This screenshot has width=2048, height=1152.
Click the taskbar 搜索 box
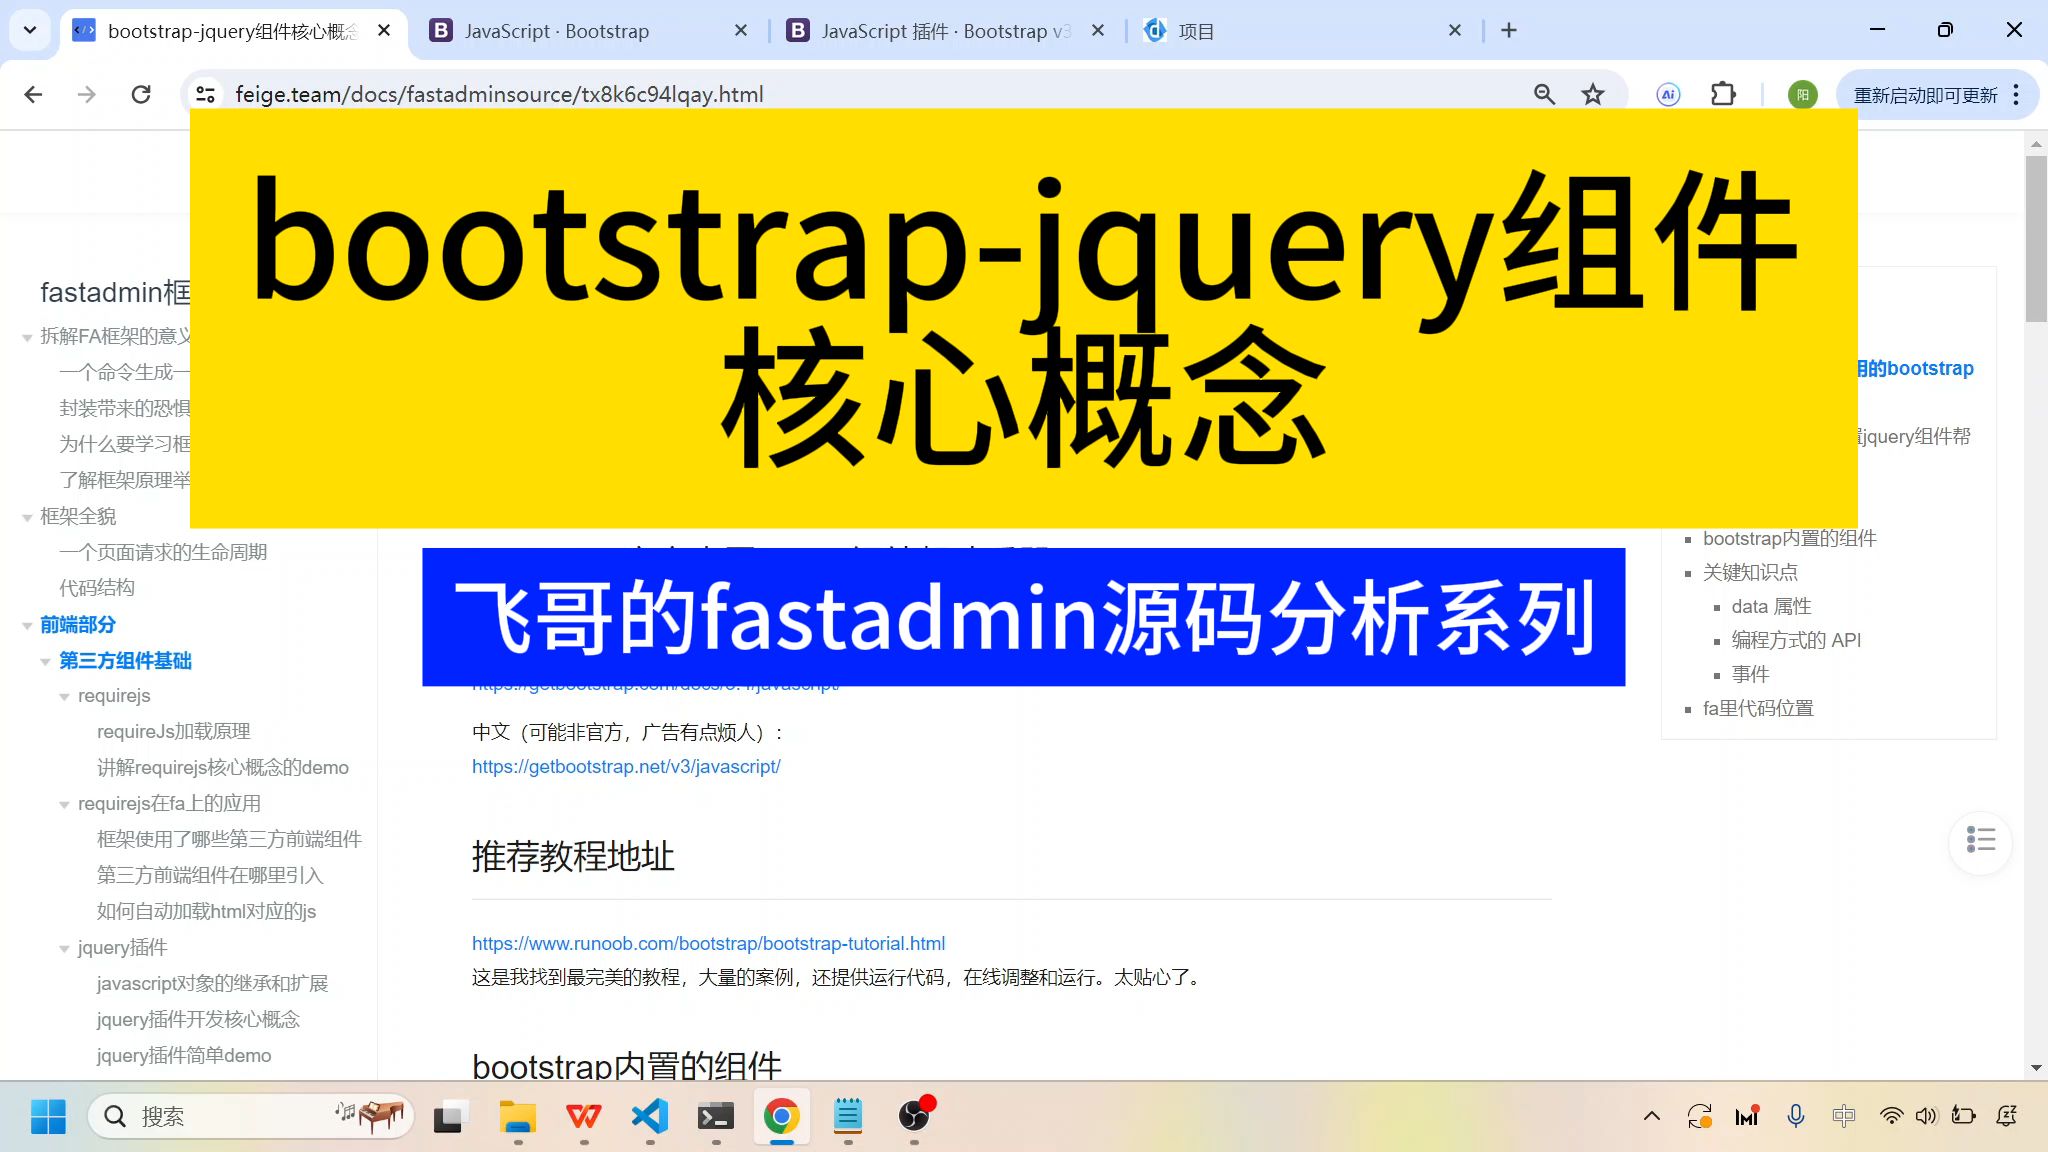[250, 1116]
